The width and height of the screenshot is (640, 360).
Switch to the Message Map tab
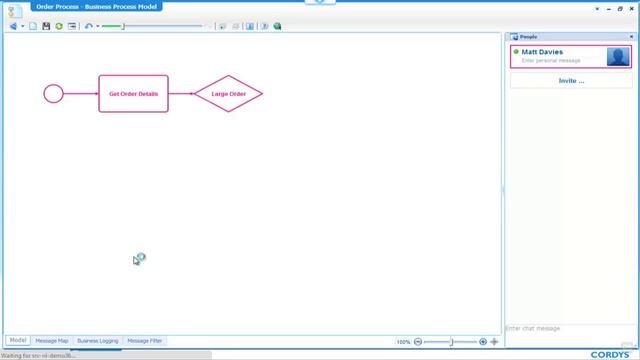point(52,340)
